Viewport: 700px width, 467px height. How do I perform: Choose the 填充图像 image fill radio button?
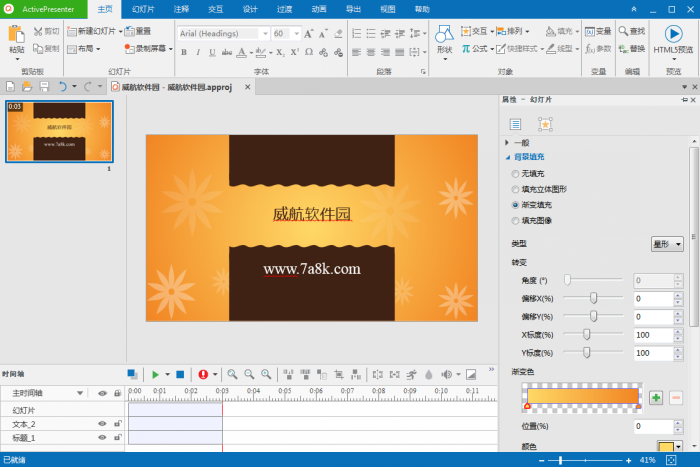pos(515,220)
